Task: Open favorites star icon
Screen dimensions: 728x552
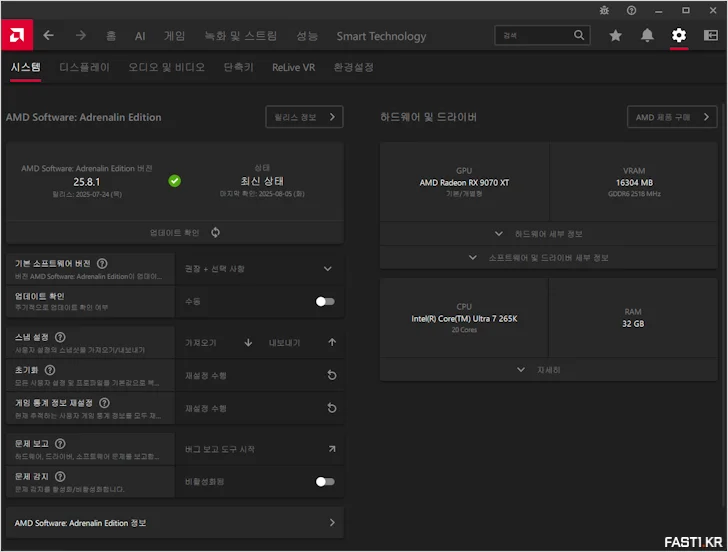Action: [616, 35]
